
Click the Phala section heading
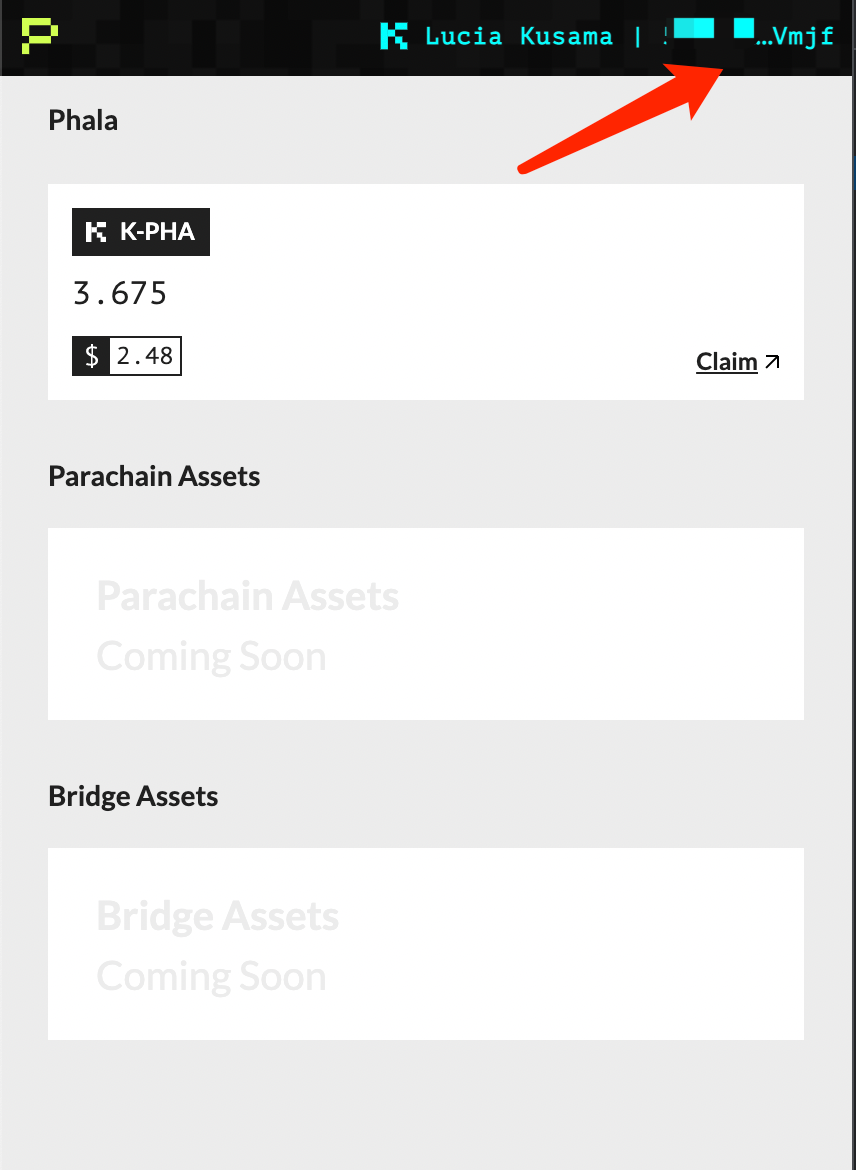click(x=83, y=121)
